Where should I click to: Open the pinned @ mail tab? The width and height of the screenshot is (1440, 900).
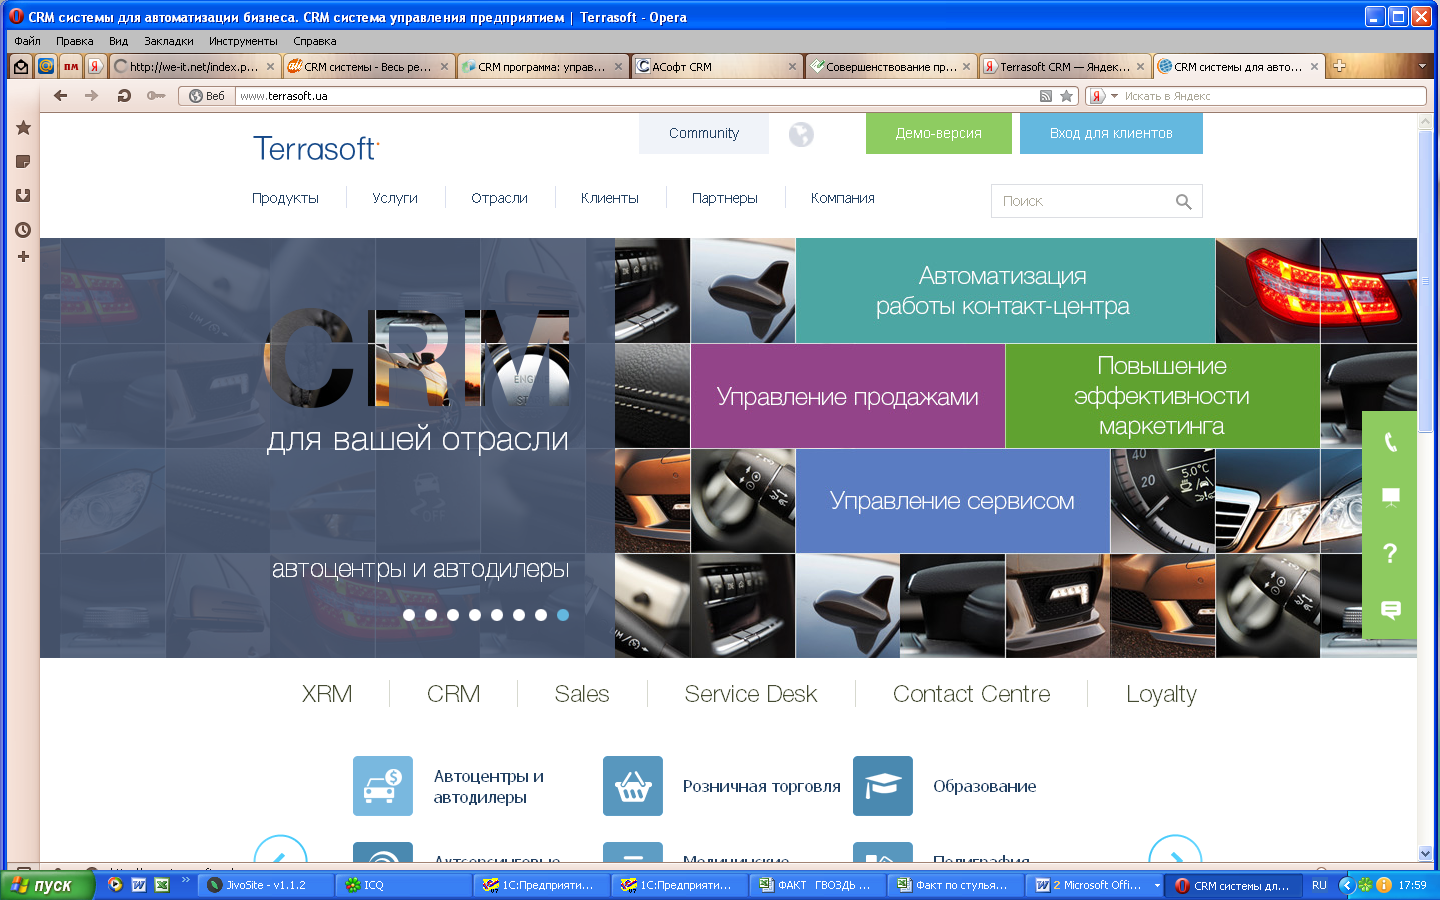(x=45, y=67)
